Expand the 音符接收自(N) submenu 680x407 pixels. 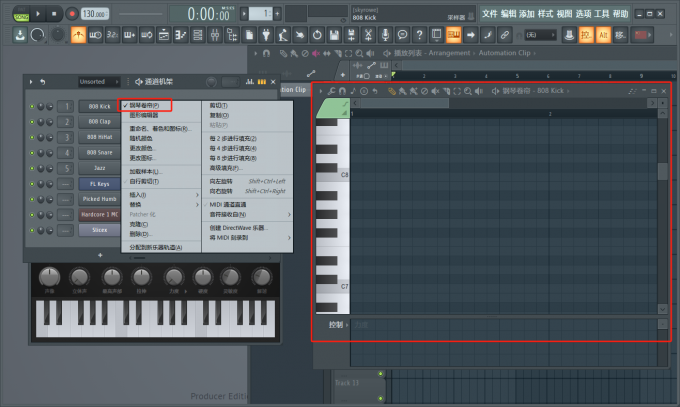[x=248, y=214]
